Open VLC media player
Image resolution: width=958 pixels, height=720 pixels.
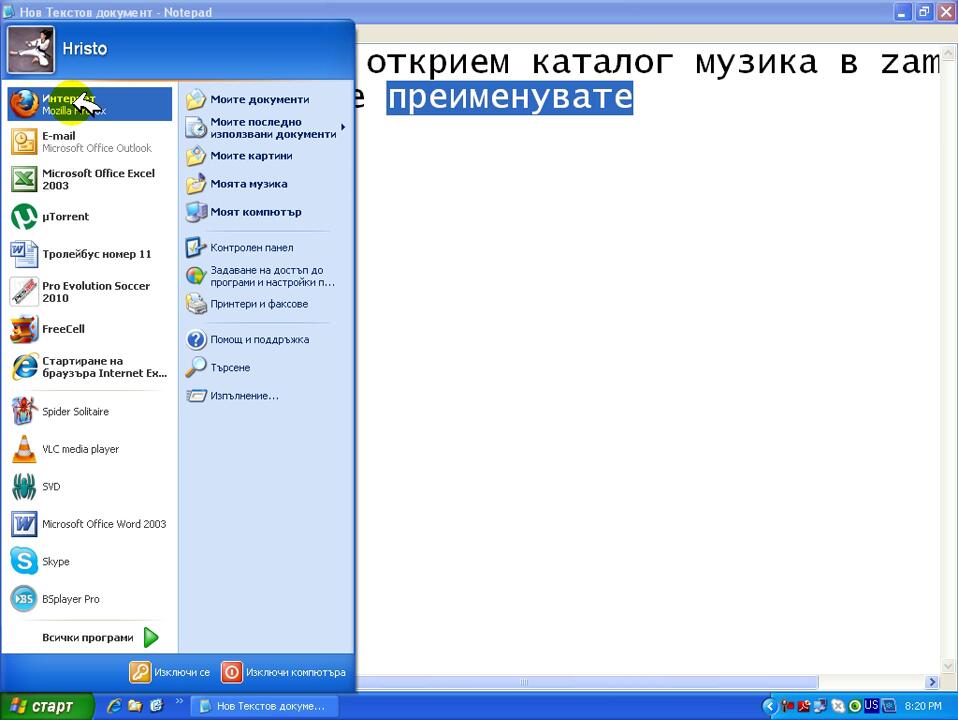click(x=80, y=449)
